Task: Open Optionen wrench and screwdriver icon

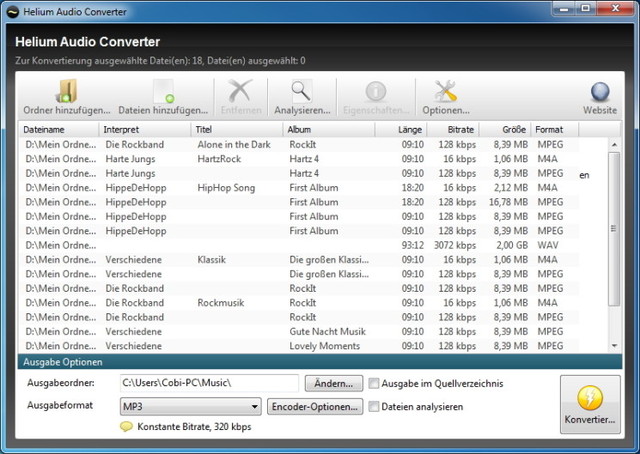Action: (445, 91)
